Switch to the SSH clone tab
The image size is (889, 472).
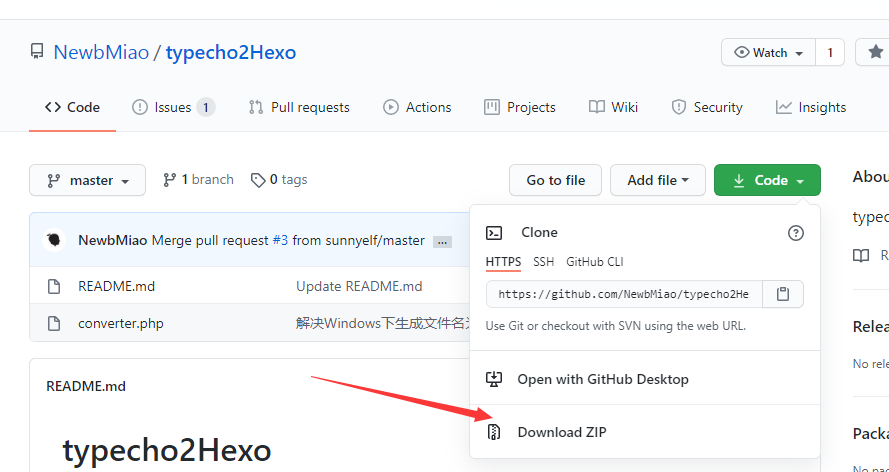pos(544,262)
